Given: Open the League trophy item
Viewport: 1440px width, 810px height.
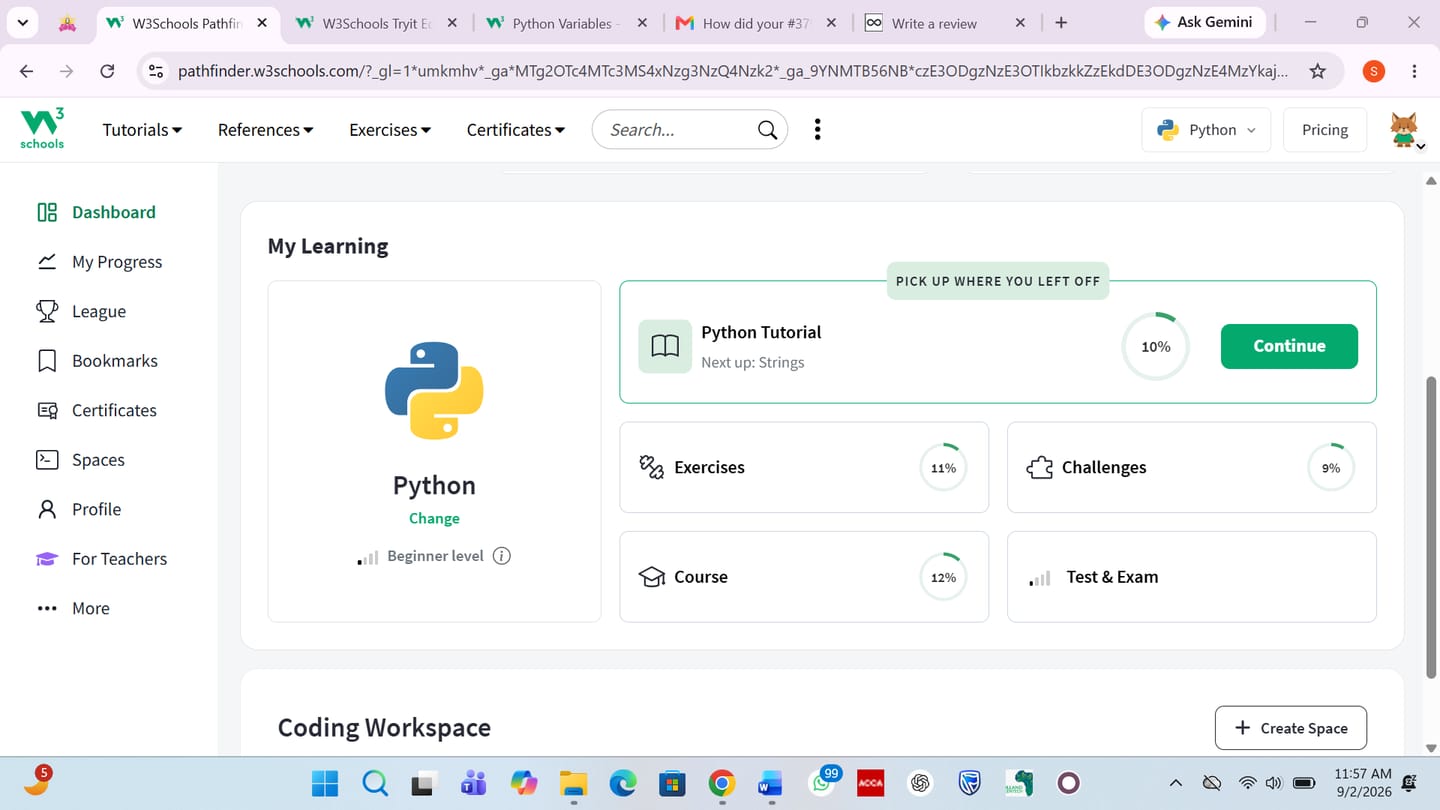Looking at the screenshot, I should [x=81, y=311].
